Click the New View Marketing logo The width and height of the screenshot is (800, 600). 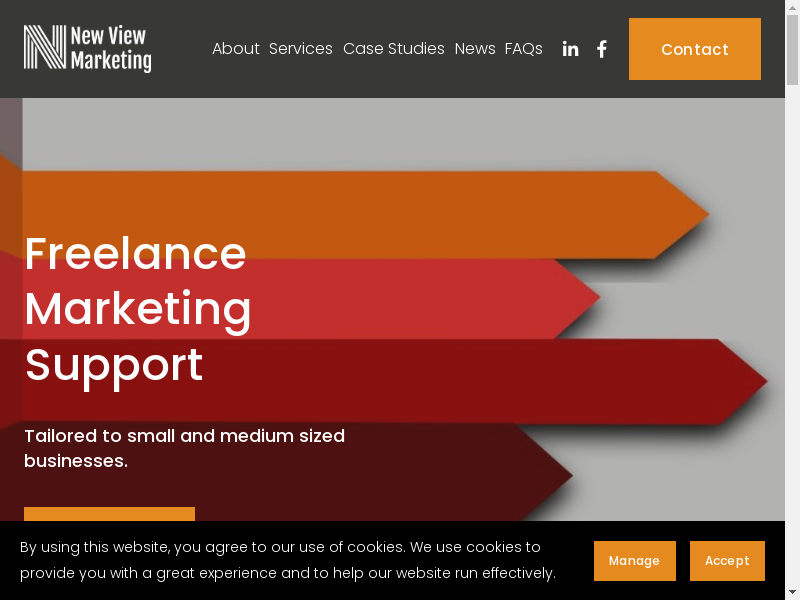88,49
